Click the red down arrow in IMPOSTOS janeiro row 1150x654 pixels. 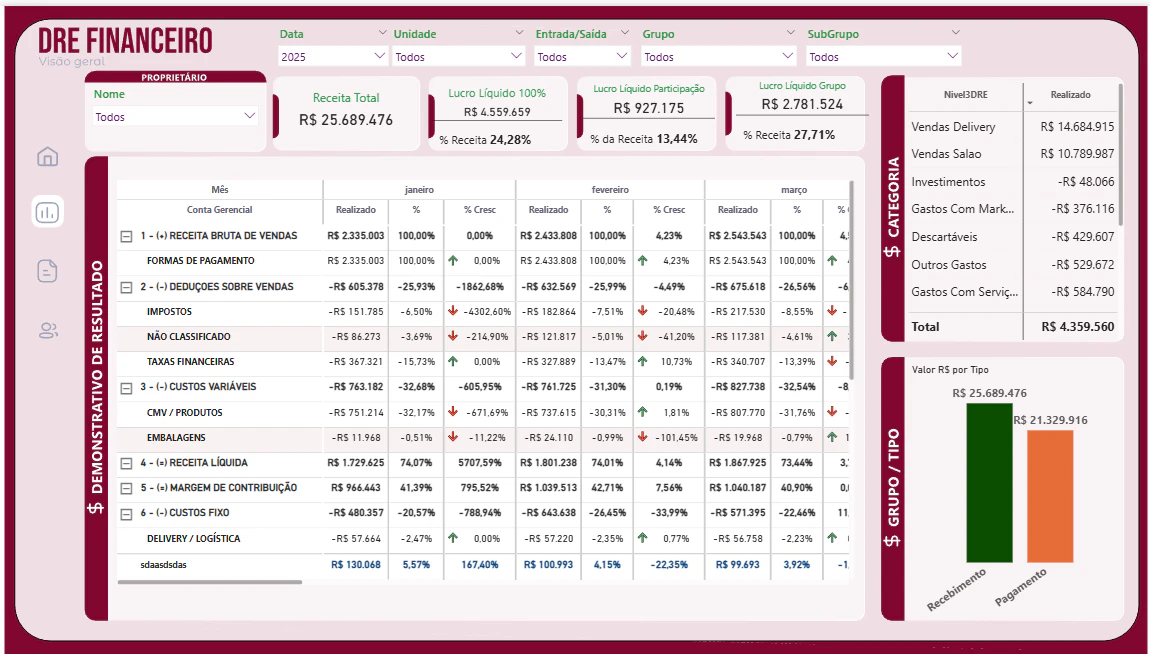tap(453, 312)
